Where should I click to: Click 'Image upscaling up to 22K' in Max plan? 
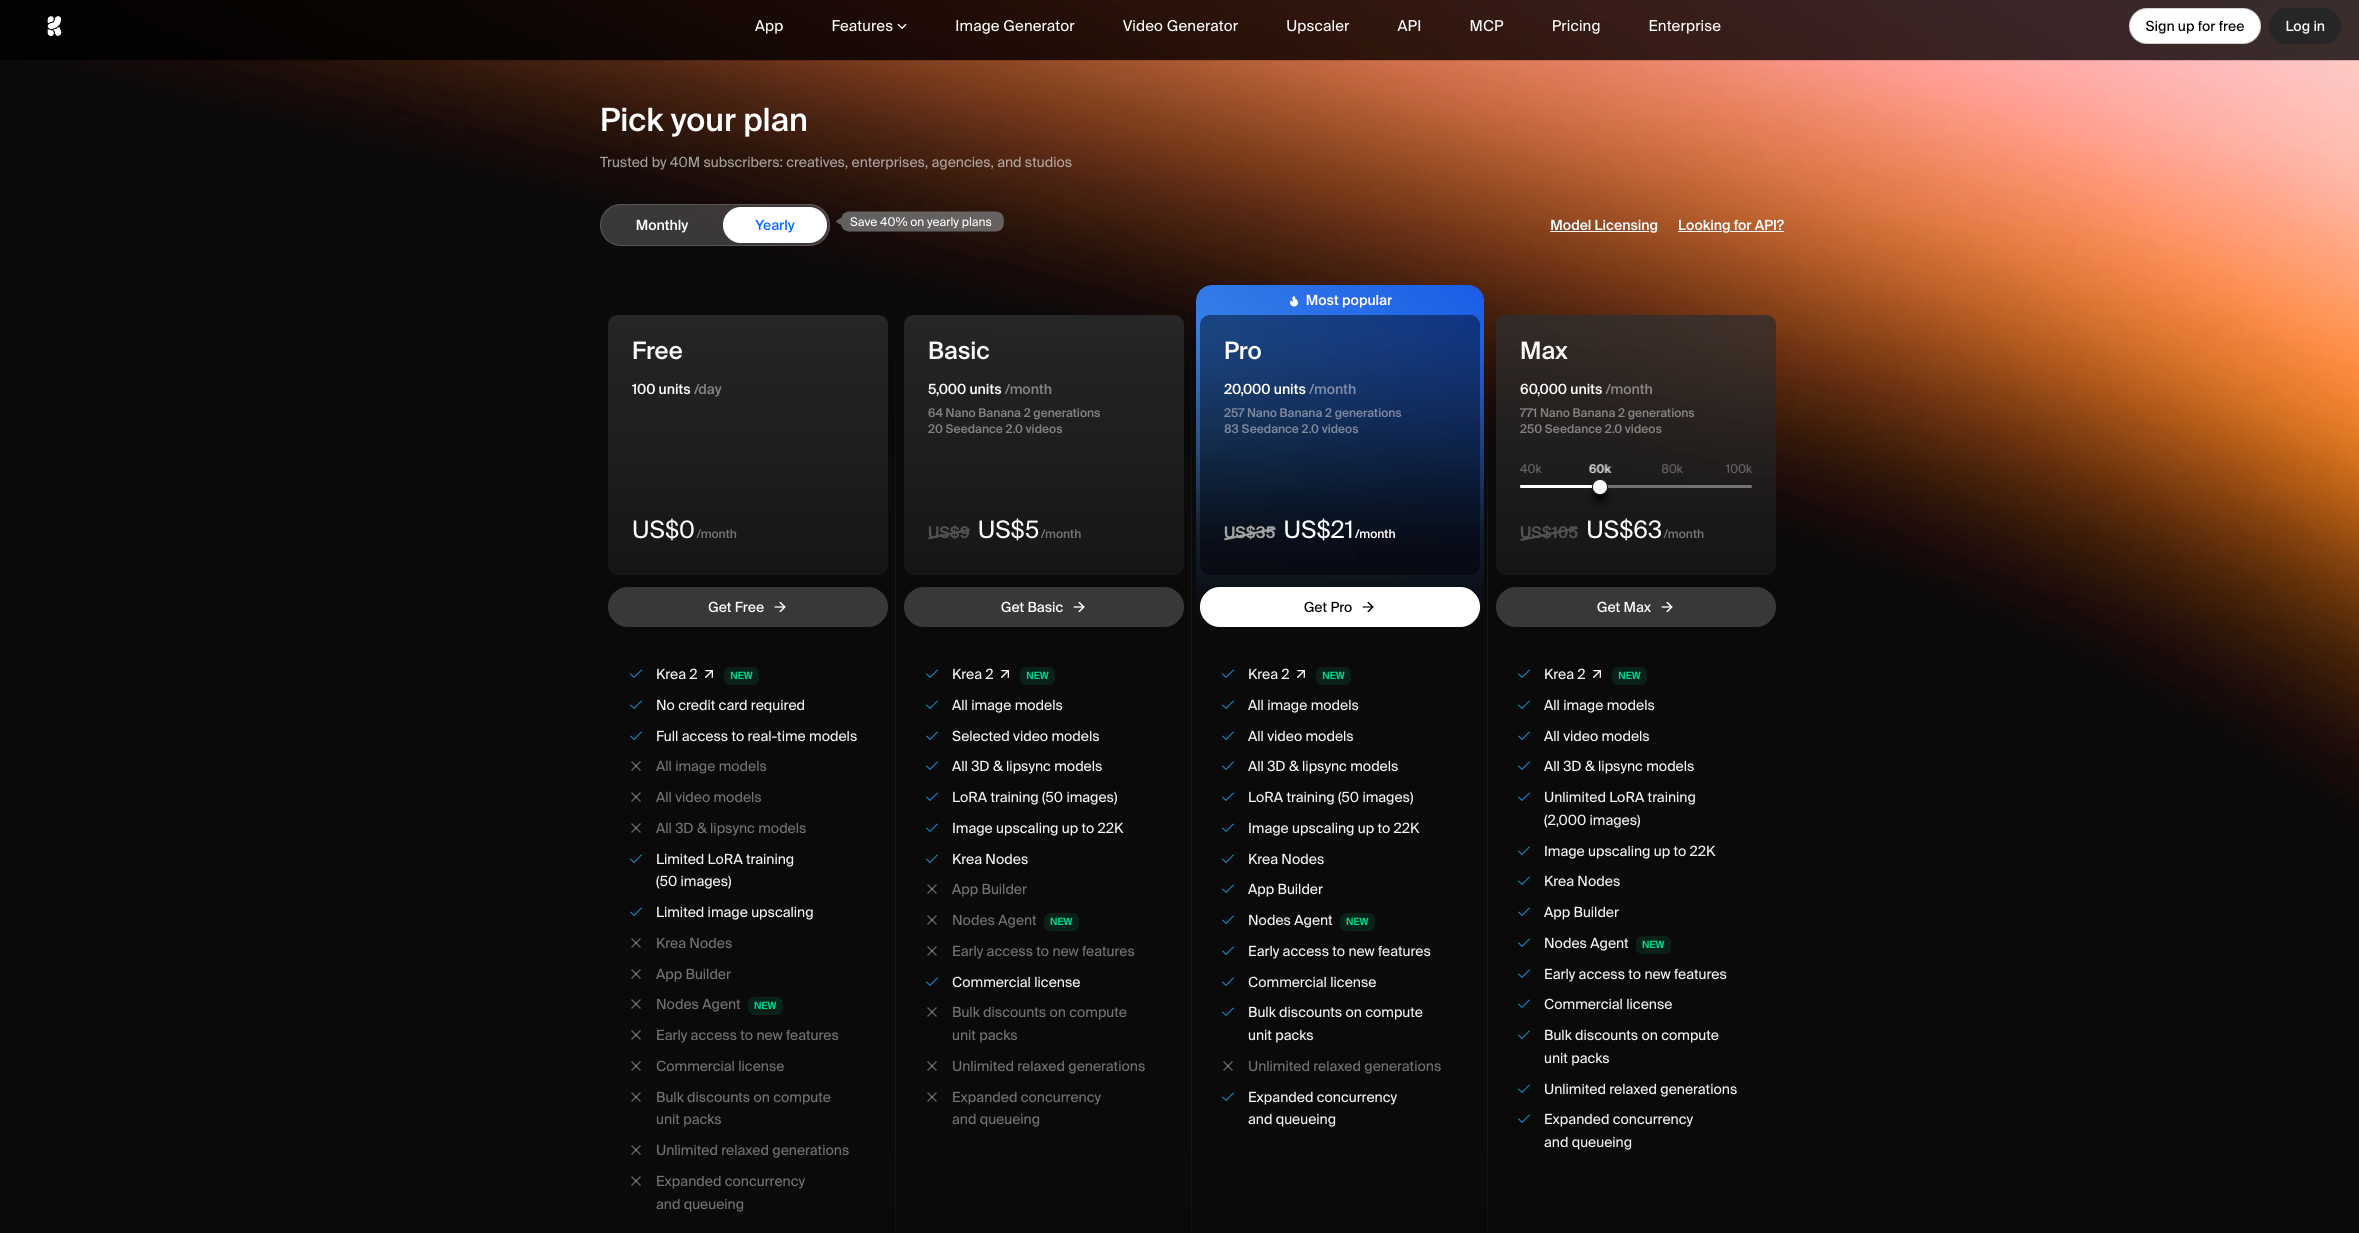pyautogui.click(x=1629, y=851)
